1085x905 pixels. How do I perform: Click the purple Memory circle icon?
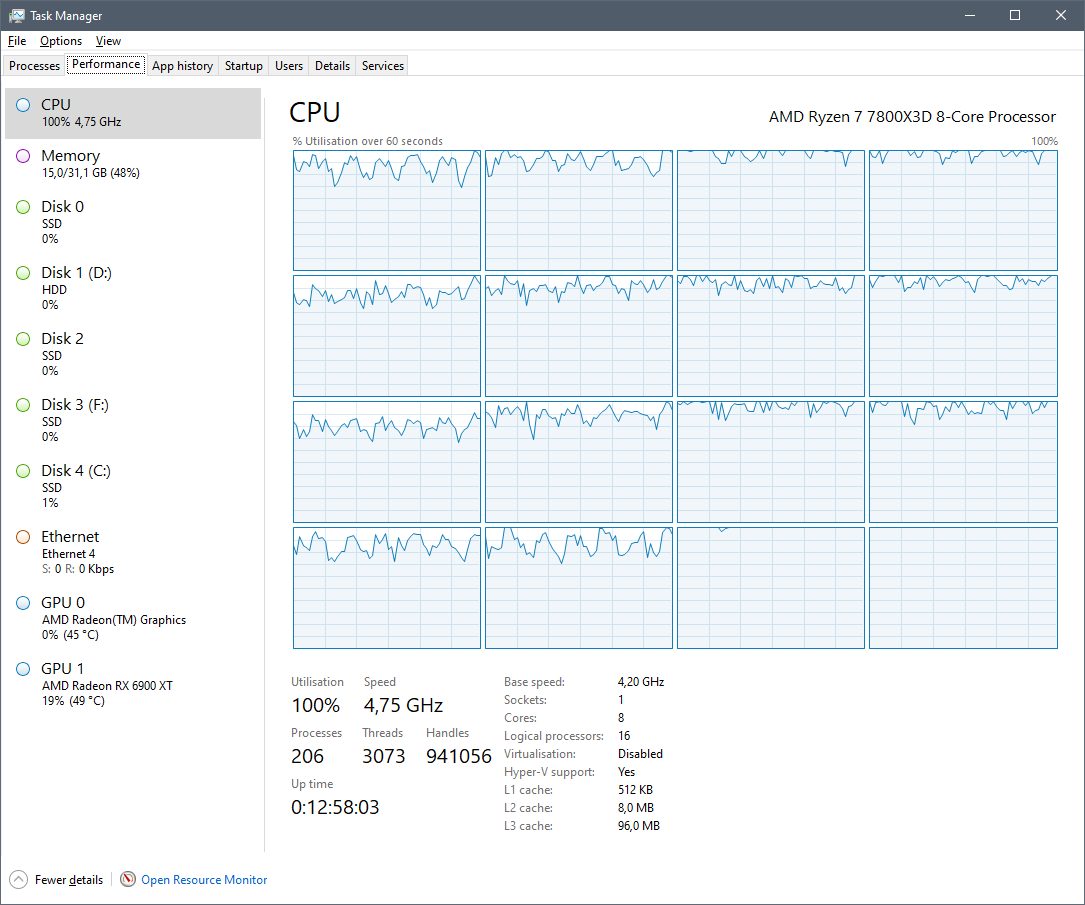click(23, 156)
